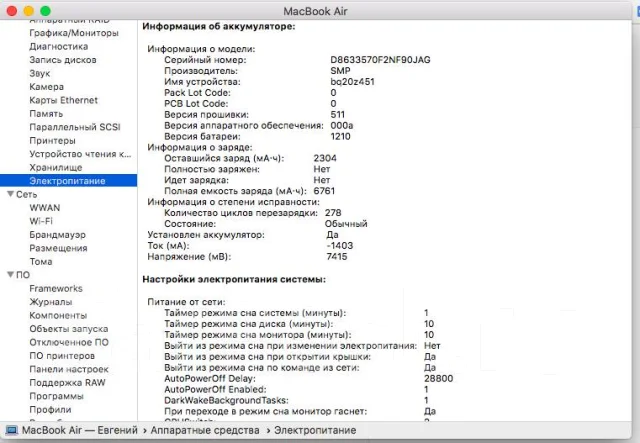The image size is (640, 443).
Task: Open Компоненты in the sidebar
Action: (x=58, y=316)
